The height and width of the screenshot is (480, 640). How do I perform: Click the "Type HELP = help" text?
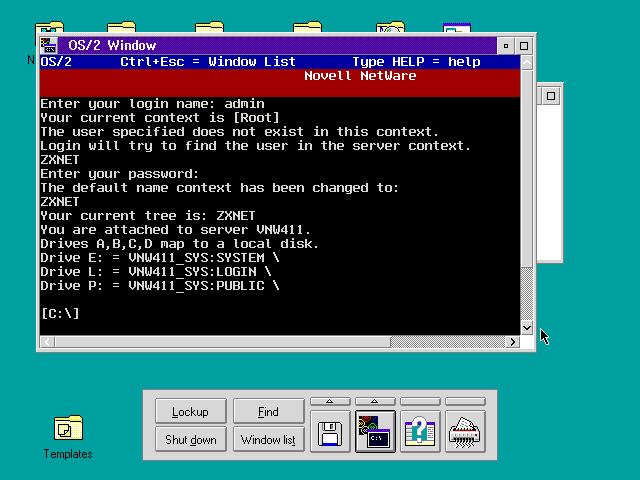tap(416, 62)
